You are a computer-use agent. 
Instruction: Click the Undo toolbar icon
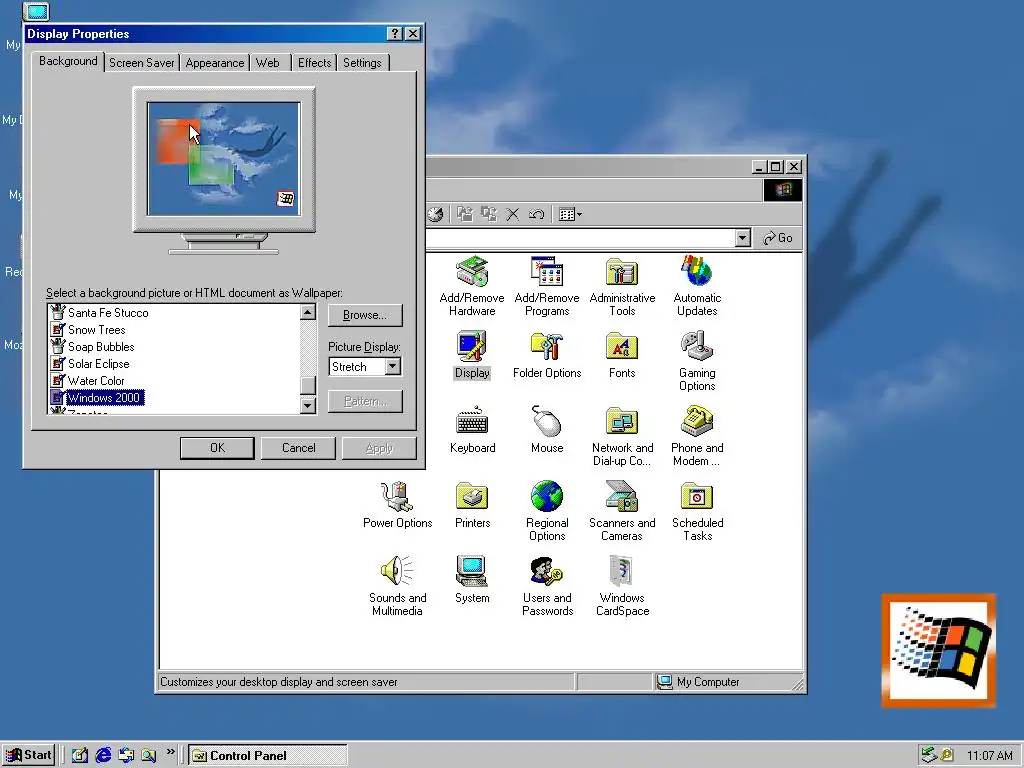pyautogui.click(x=536, y=214)
